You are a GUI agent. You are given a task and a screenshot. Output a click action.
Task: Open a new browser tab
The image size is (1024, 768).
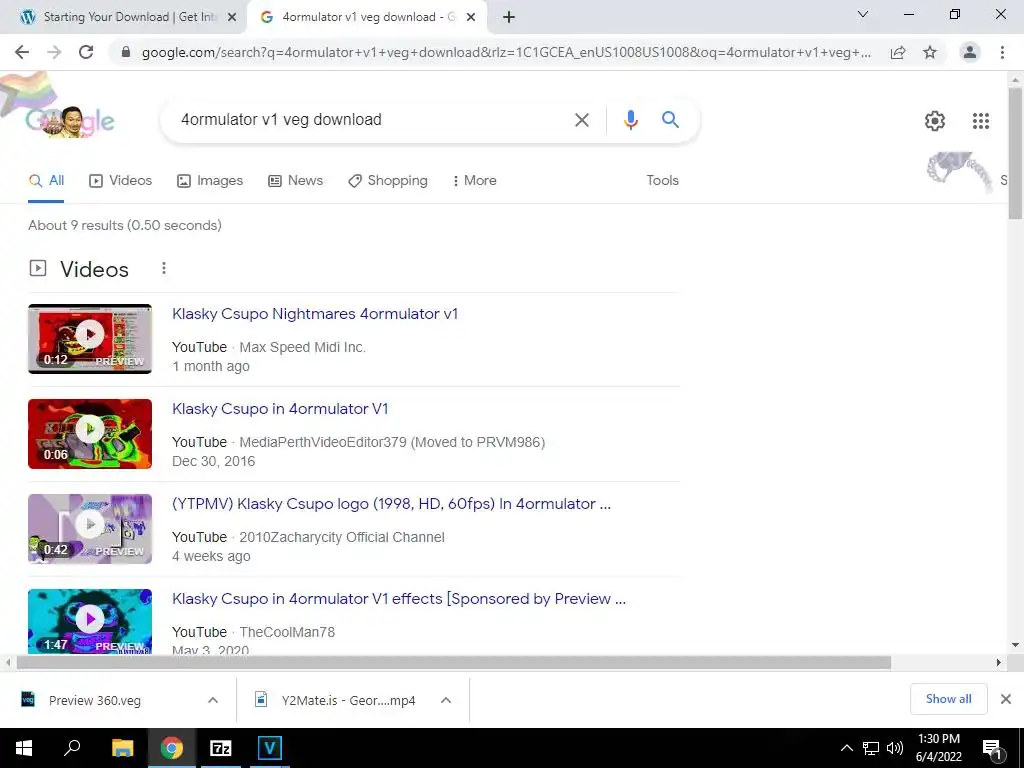tap(509, 18)
